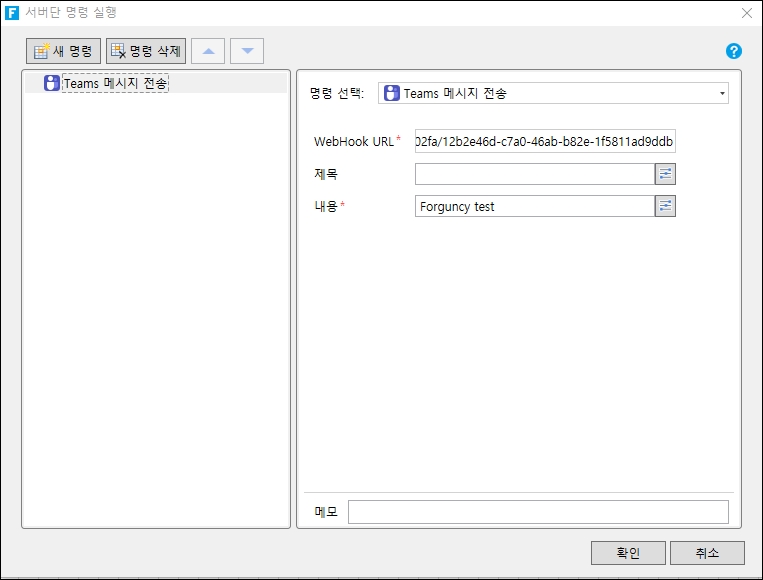The width and height of the screenshot is (763, 580).
Task: Move the command up with the up arrow
Action: (x=208, y=51)
